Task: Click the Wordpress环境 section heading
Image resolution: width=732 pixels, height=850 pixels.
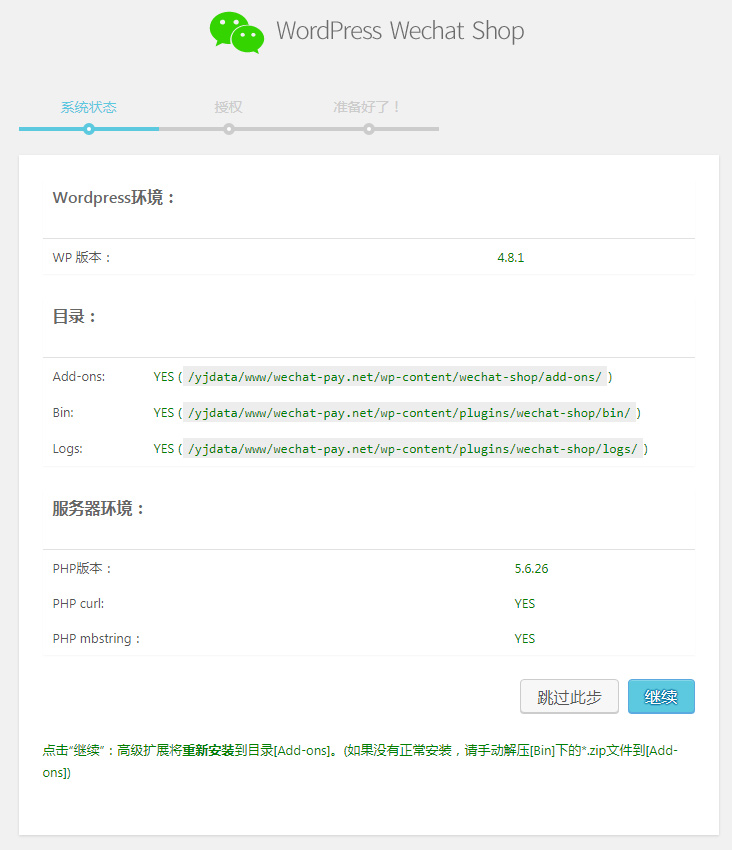Action: coord(113,198)
